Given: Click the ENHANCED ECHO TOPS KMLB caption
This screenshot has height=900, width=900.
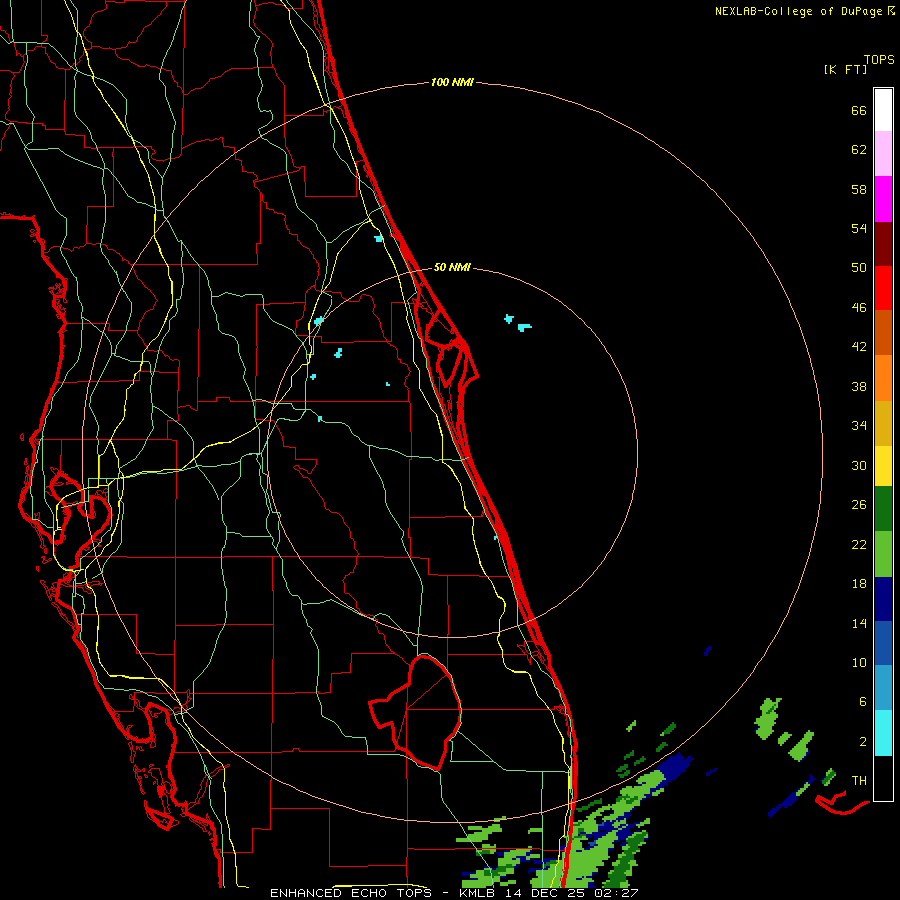Looking at the screenshot, I should pyautogui.click(x=454, y=893).
